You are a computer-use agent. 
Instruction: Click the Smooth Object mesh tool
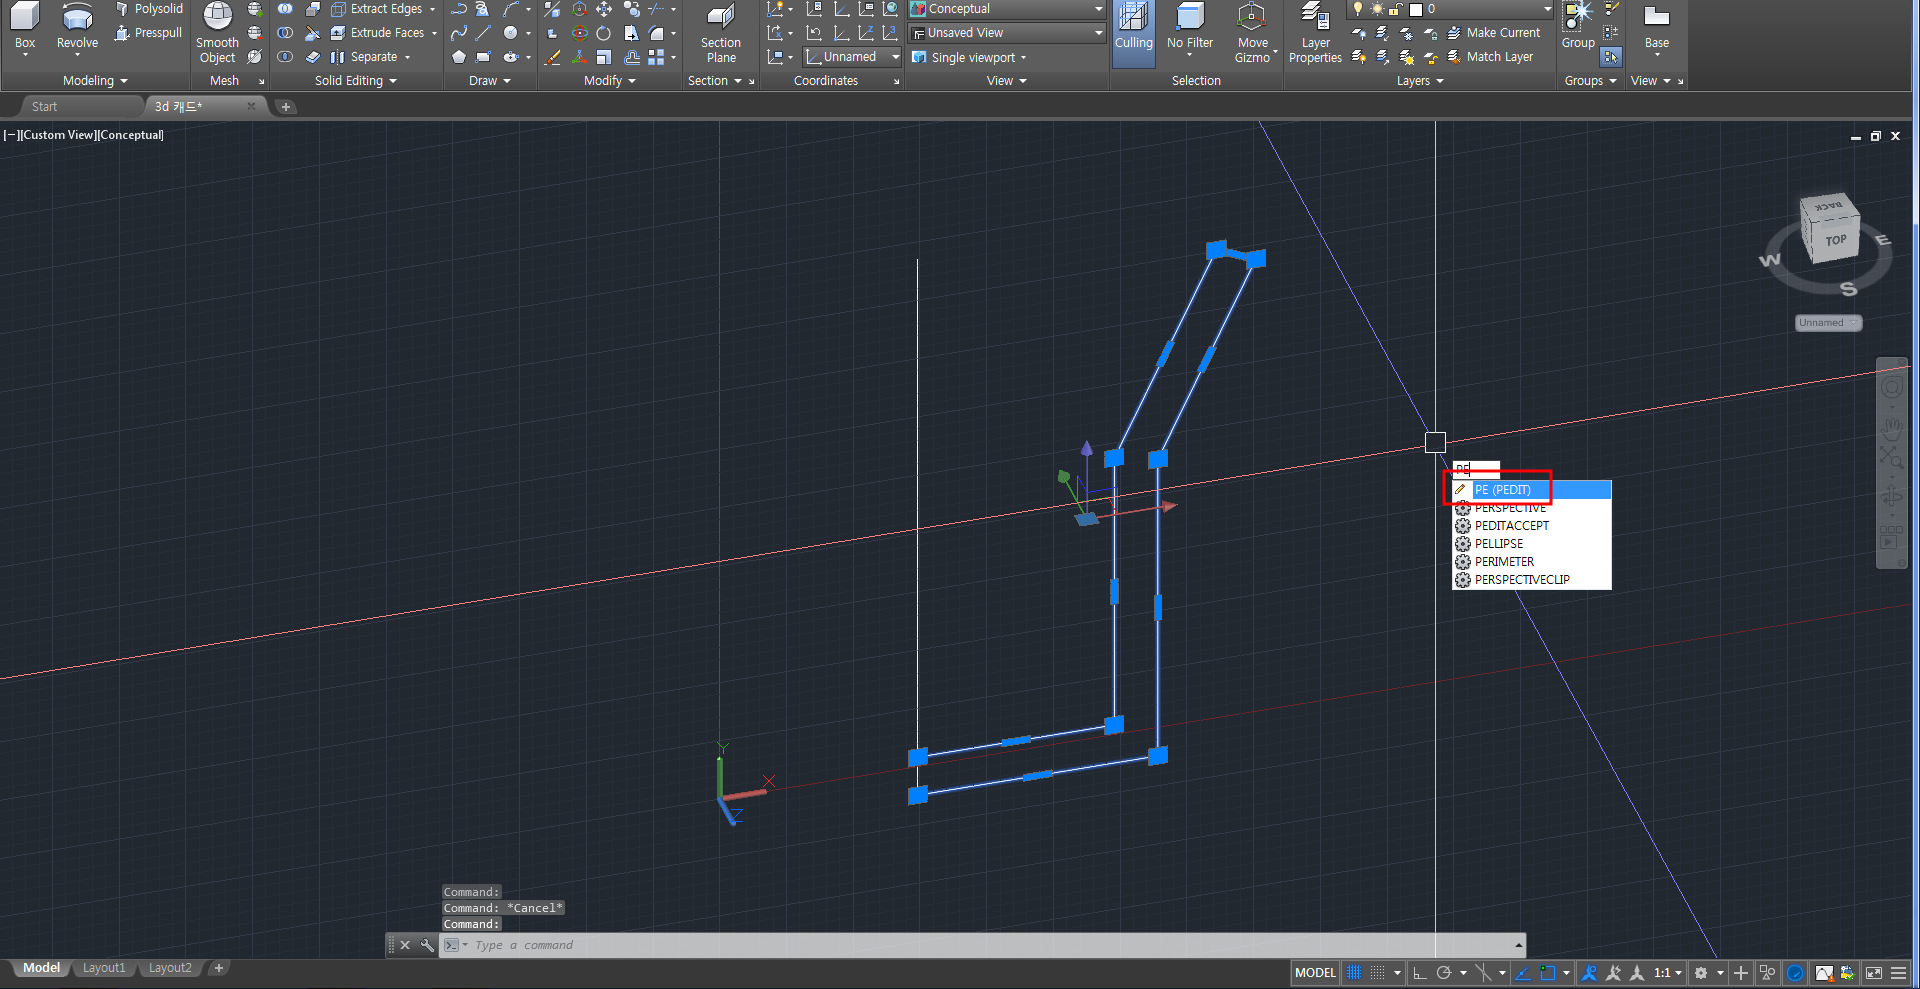[x=217, y=32]
